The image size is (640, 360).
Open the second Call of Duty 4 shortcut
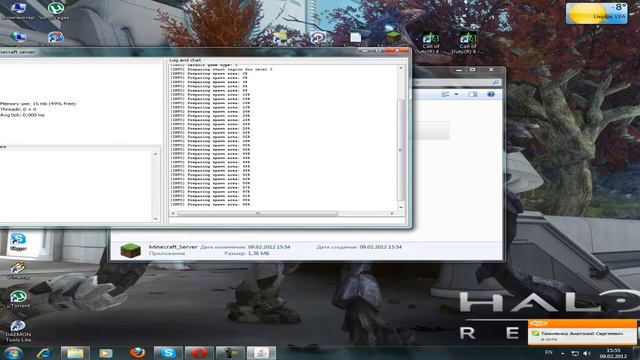point(467,42)
